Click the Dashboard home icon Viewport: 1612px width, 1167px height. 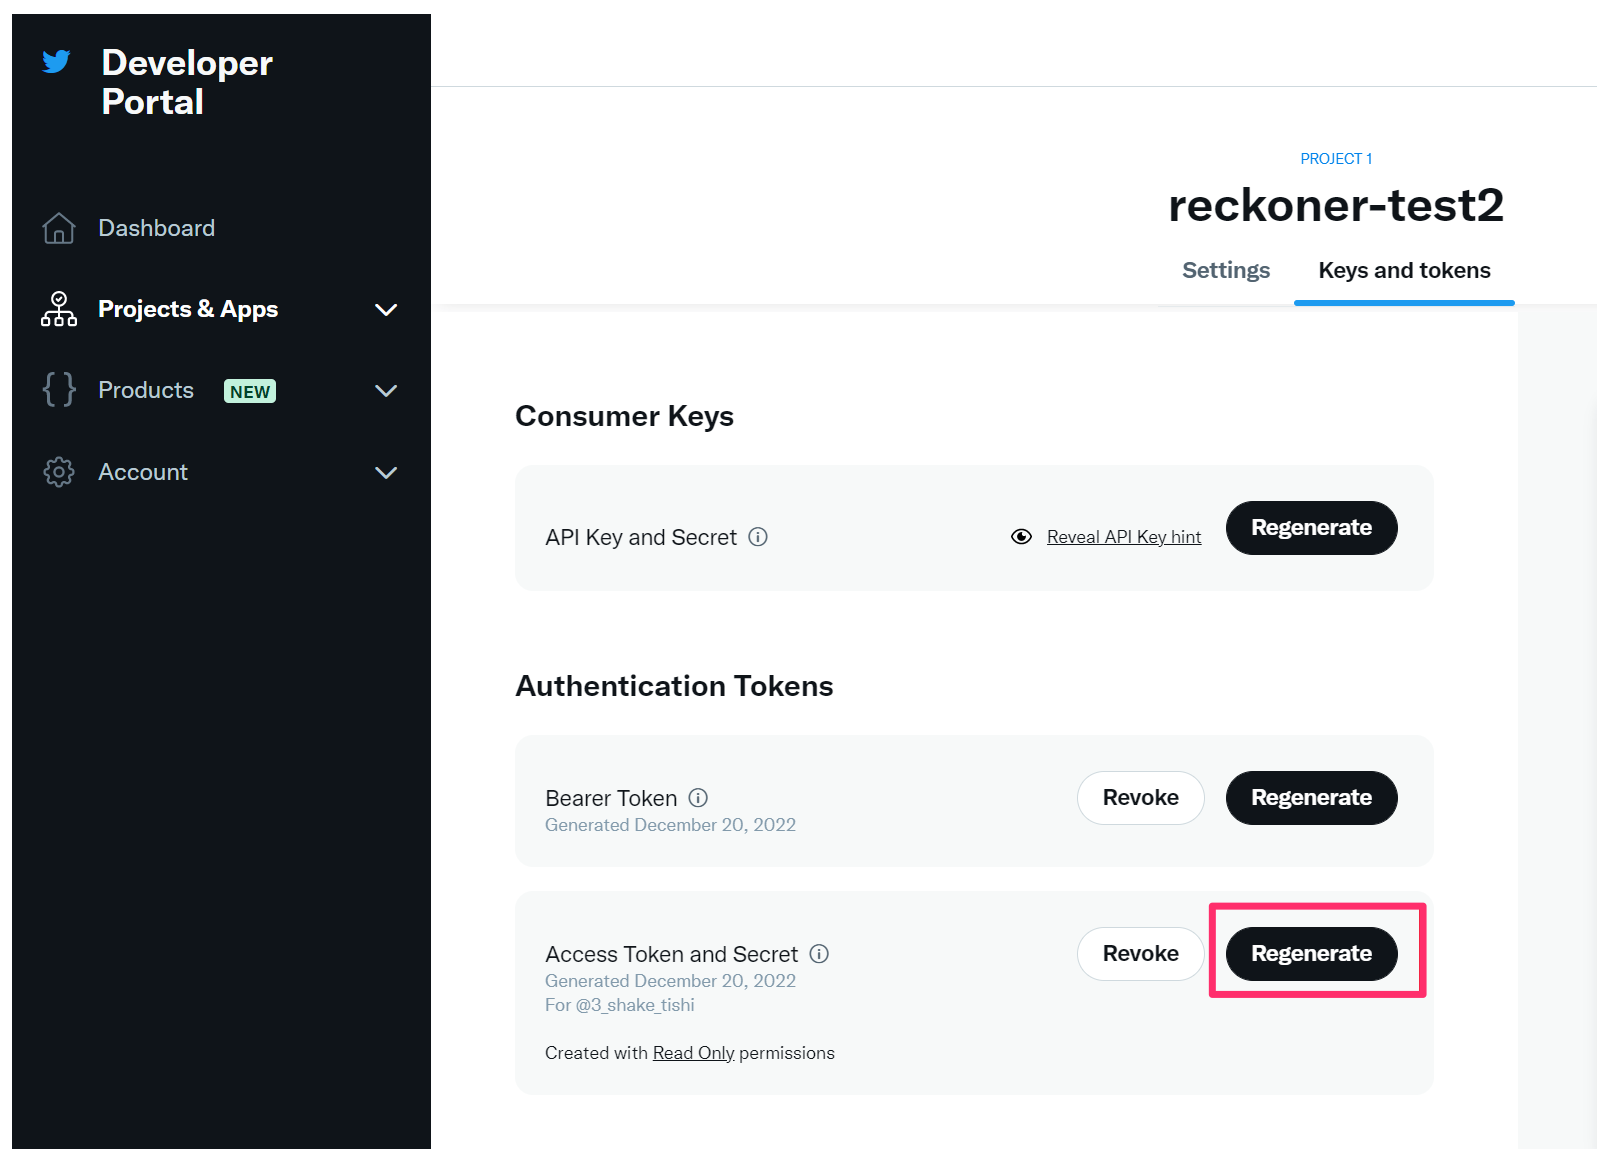pos(59,228)
